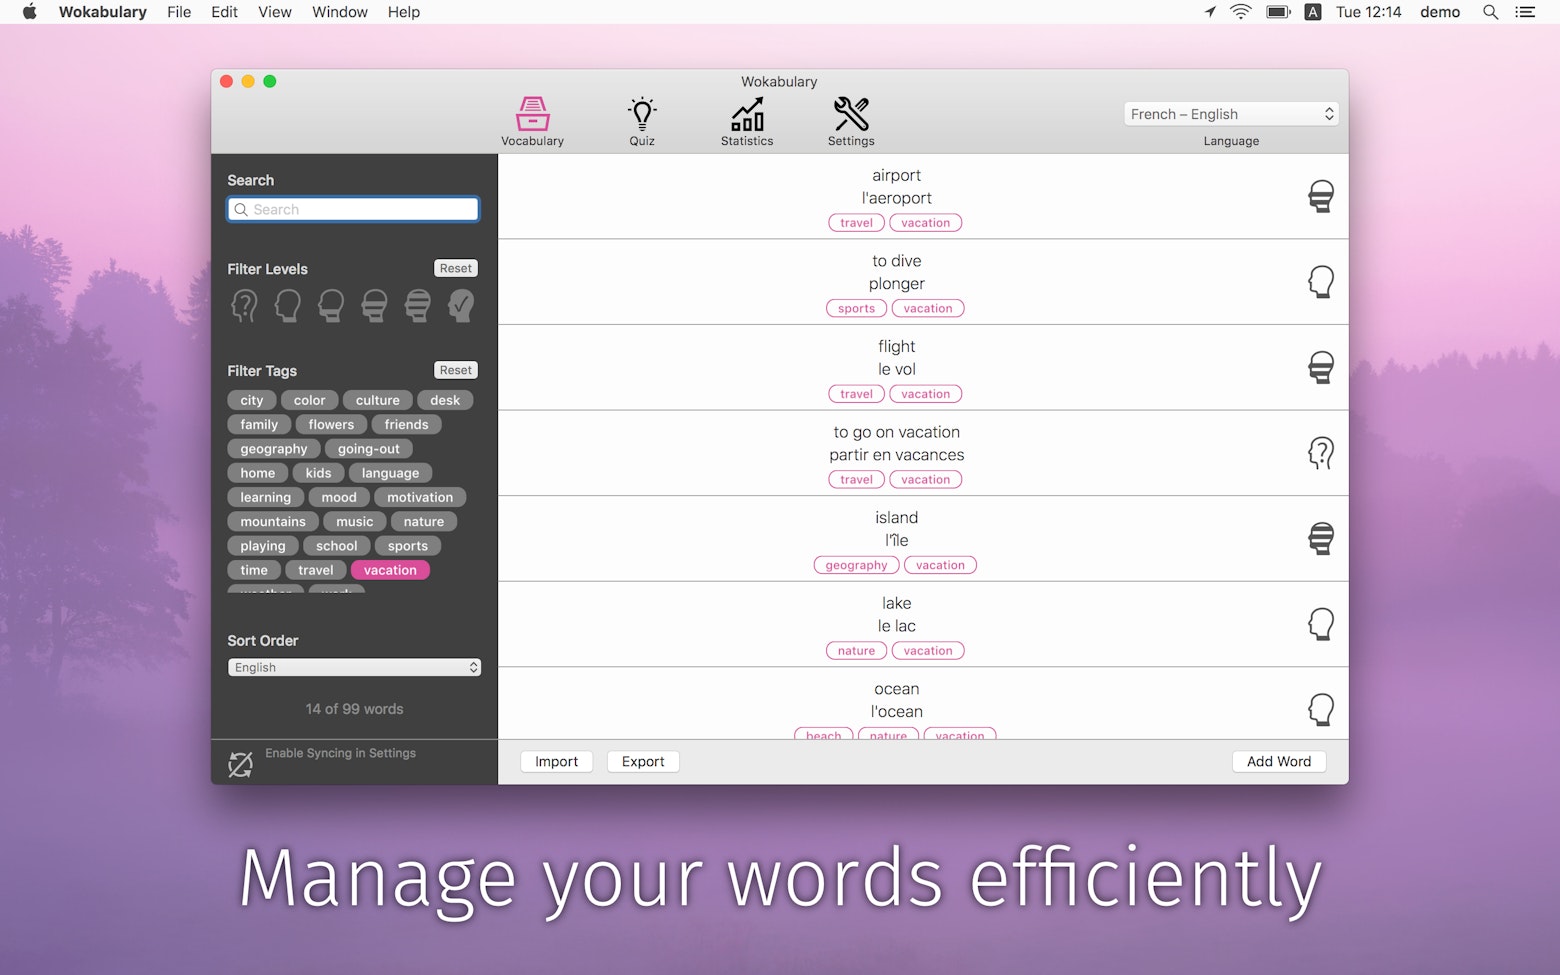Image resolution: width=1560 pixels, height=975 pixels.
Task: Select the Vocabulary drawer icon
Action: coord(532,115)
